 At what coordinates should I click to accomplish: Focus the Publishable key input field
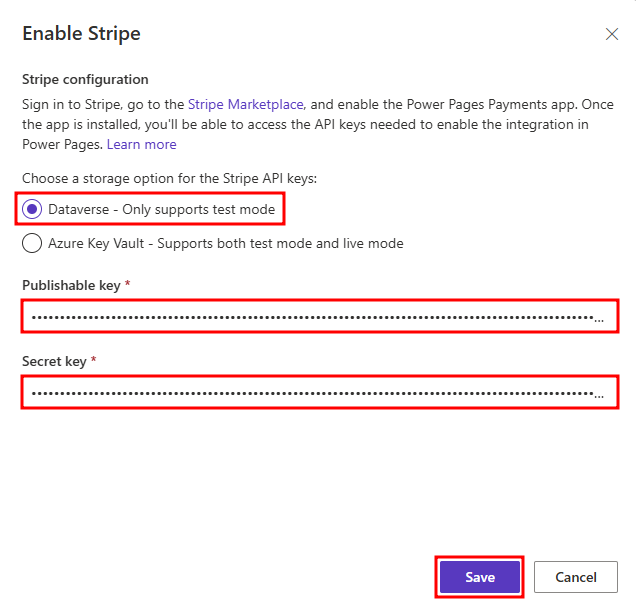[x=310, y=317]
